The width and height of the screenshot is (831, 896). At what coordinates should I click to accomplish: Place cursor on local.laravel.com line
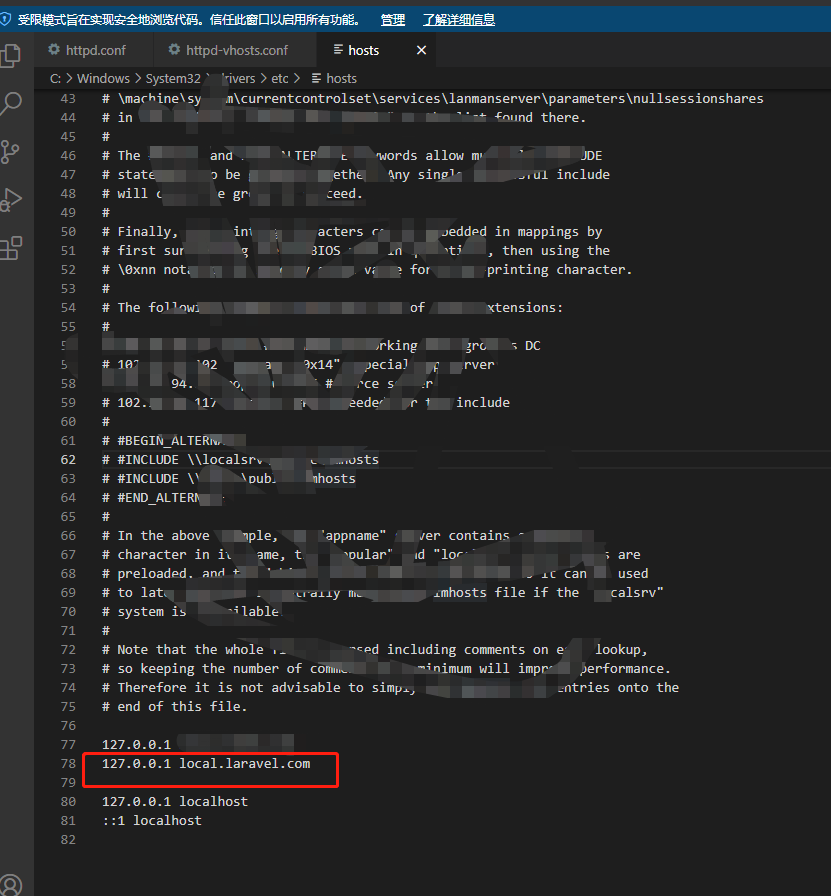coord(244,764)
